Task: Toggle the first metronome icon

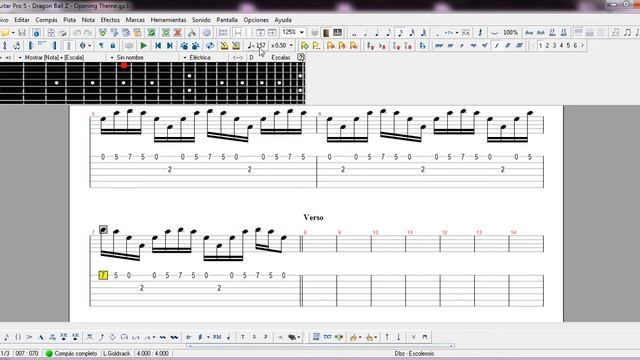Action: pos(224,46)
